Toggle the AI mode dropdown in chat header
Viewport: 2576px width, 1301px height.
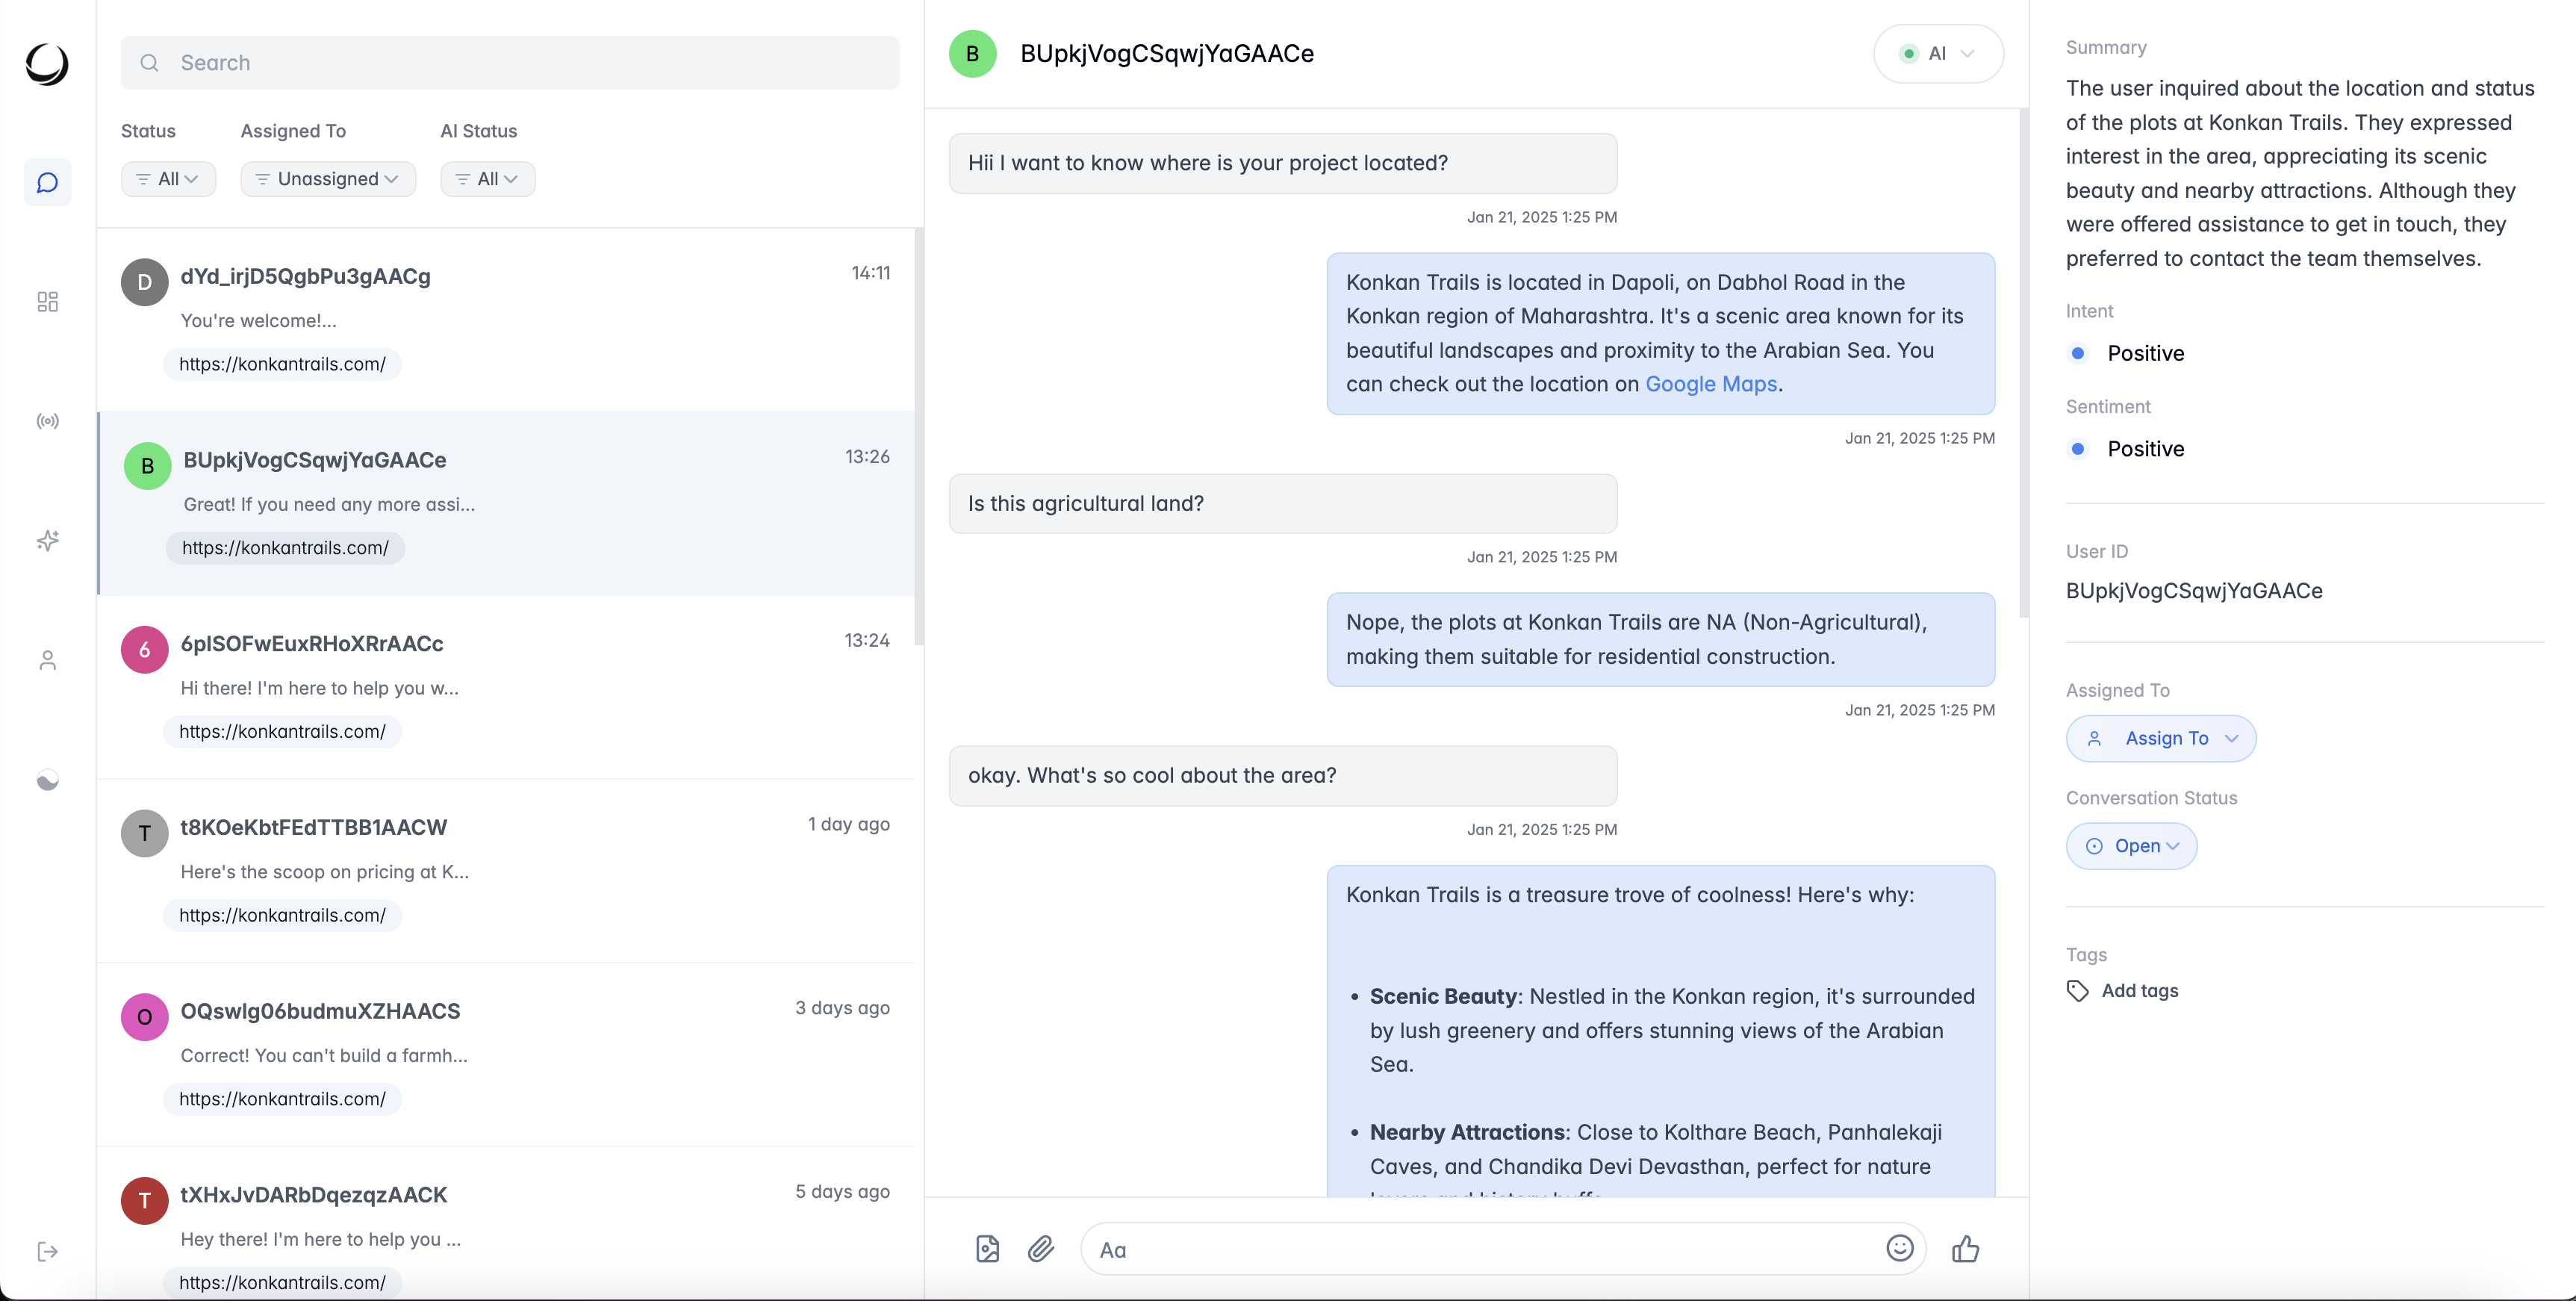point(1937,54)
